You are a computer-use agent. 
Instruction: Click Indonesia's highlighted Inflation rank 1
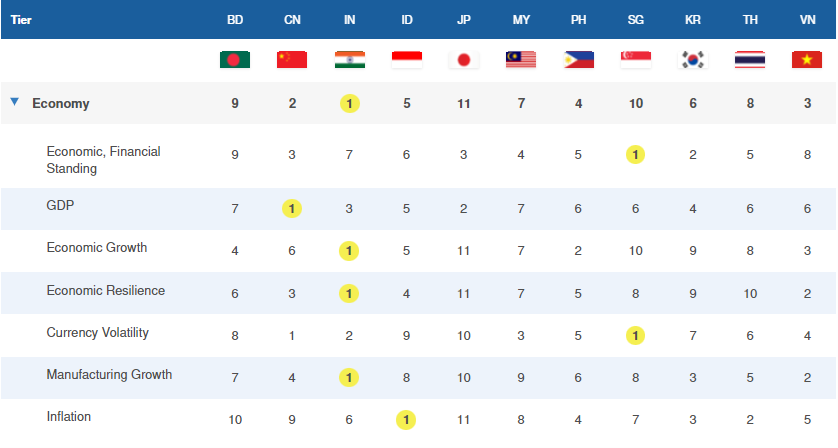tap(407, 420)
